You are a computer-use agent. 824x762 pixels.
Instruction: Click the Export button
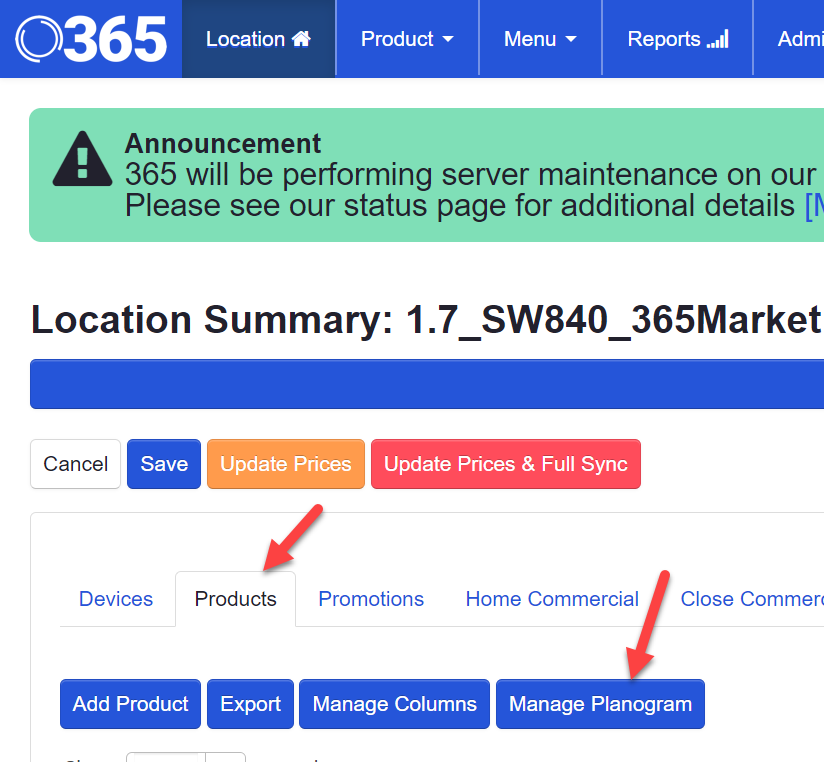click(x=250, y=704)
